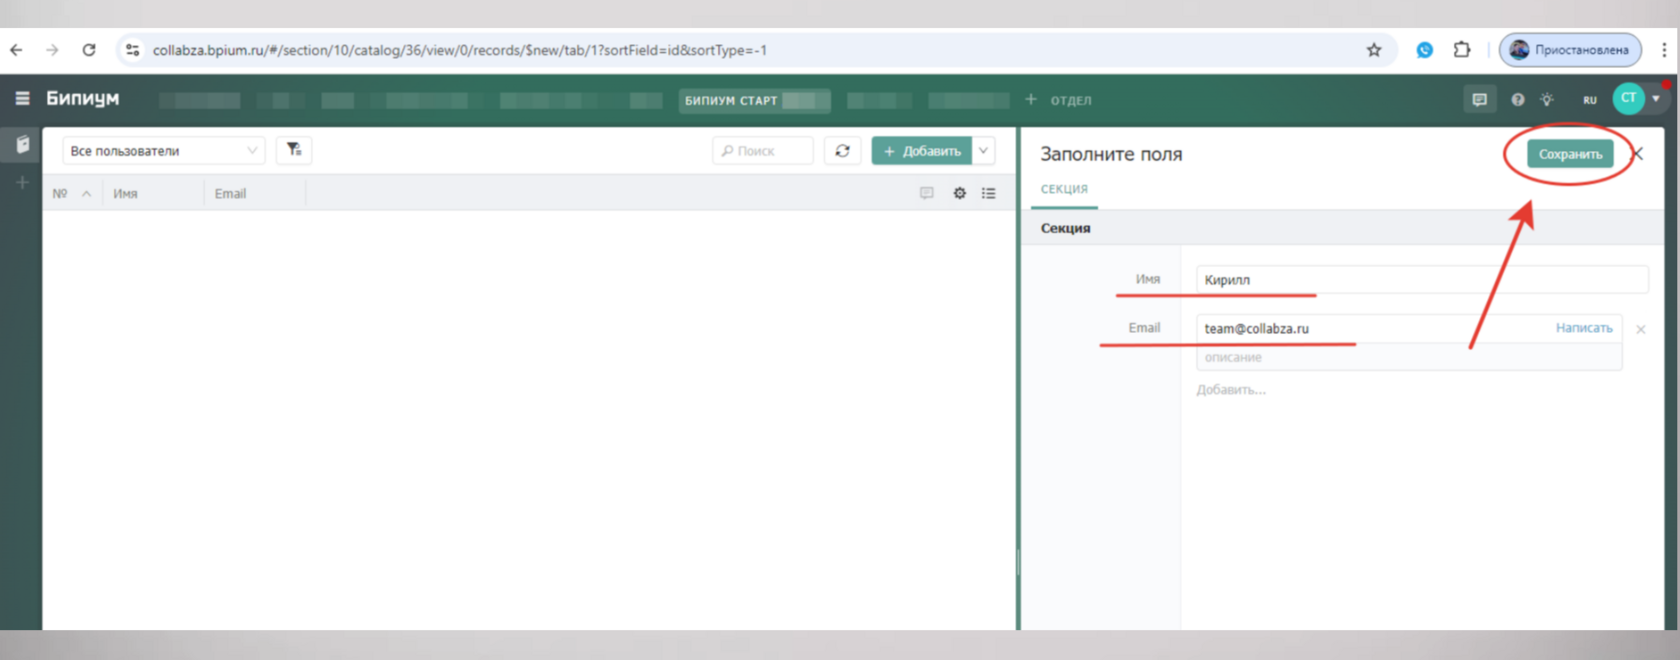Click the Сохранить button
1680x660 pixels.
click(x=1570, y=154)
